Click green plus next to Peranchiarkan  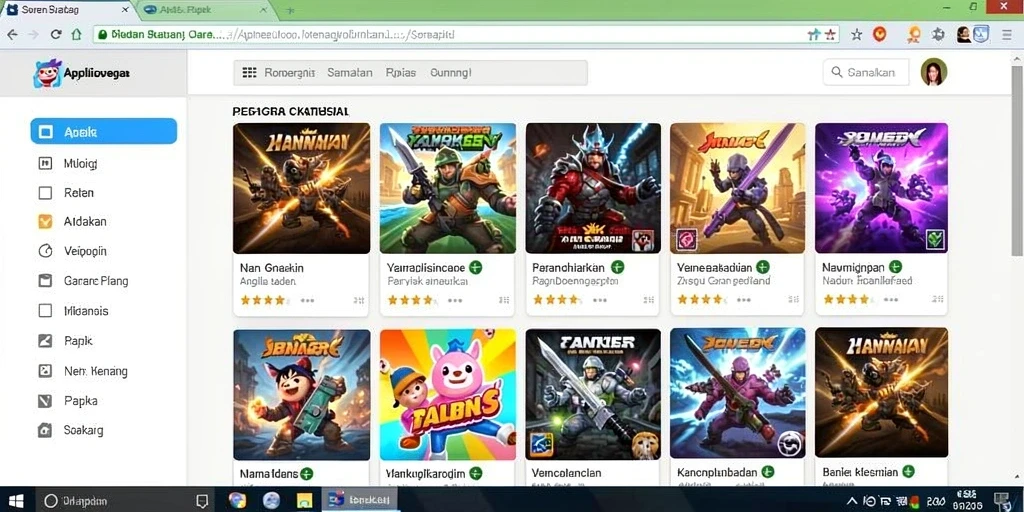tap(617, 267)
